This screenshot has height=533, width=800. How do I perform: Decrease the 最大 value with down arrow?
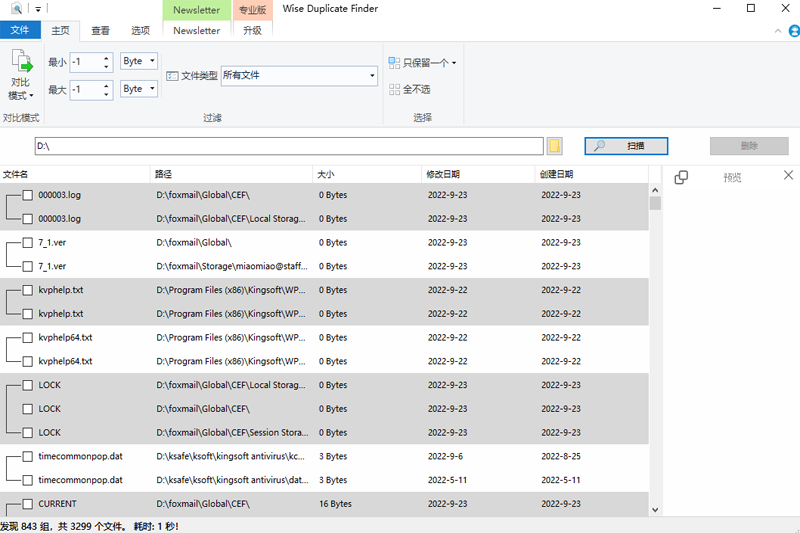(106, 94)
